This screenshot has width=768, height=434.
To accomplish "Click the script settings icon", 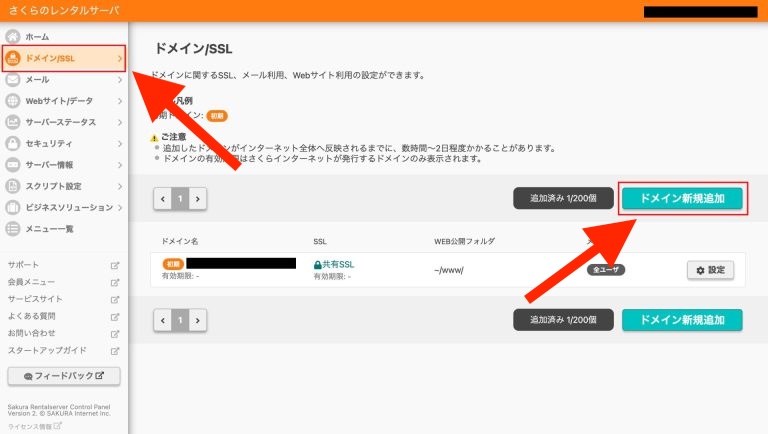I will click(13, 186).
